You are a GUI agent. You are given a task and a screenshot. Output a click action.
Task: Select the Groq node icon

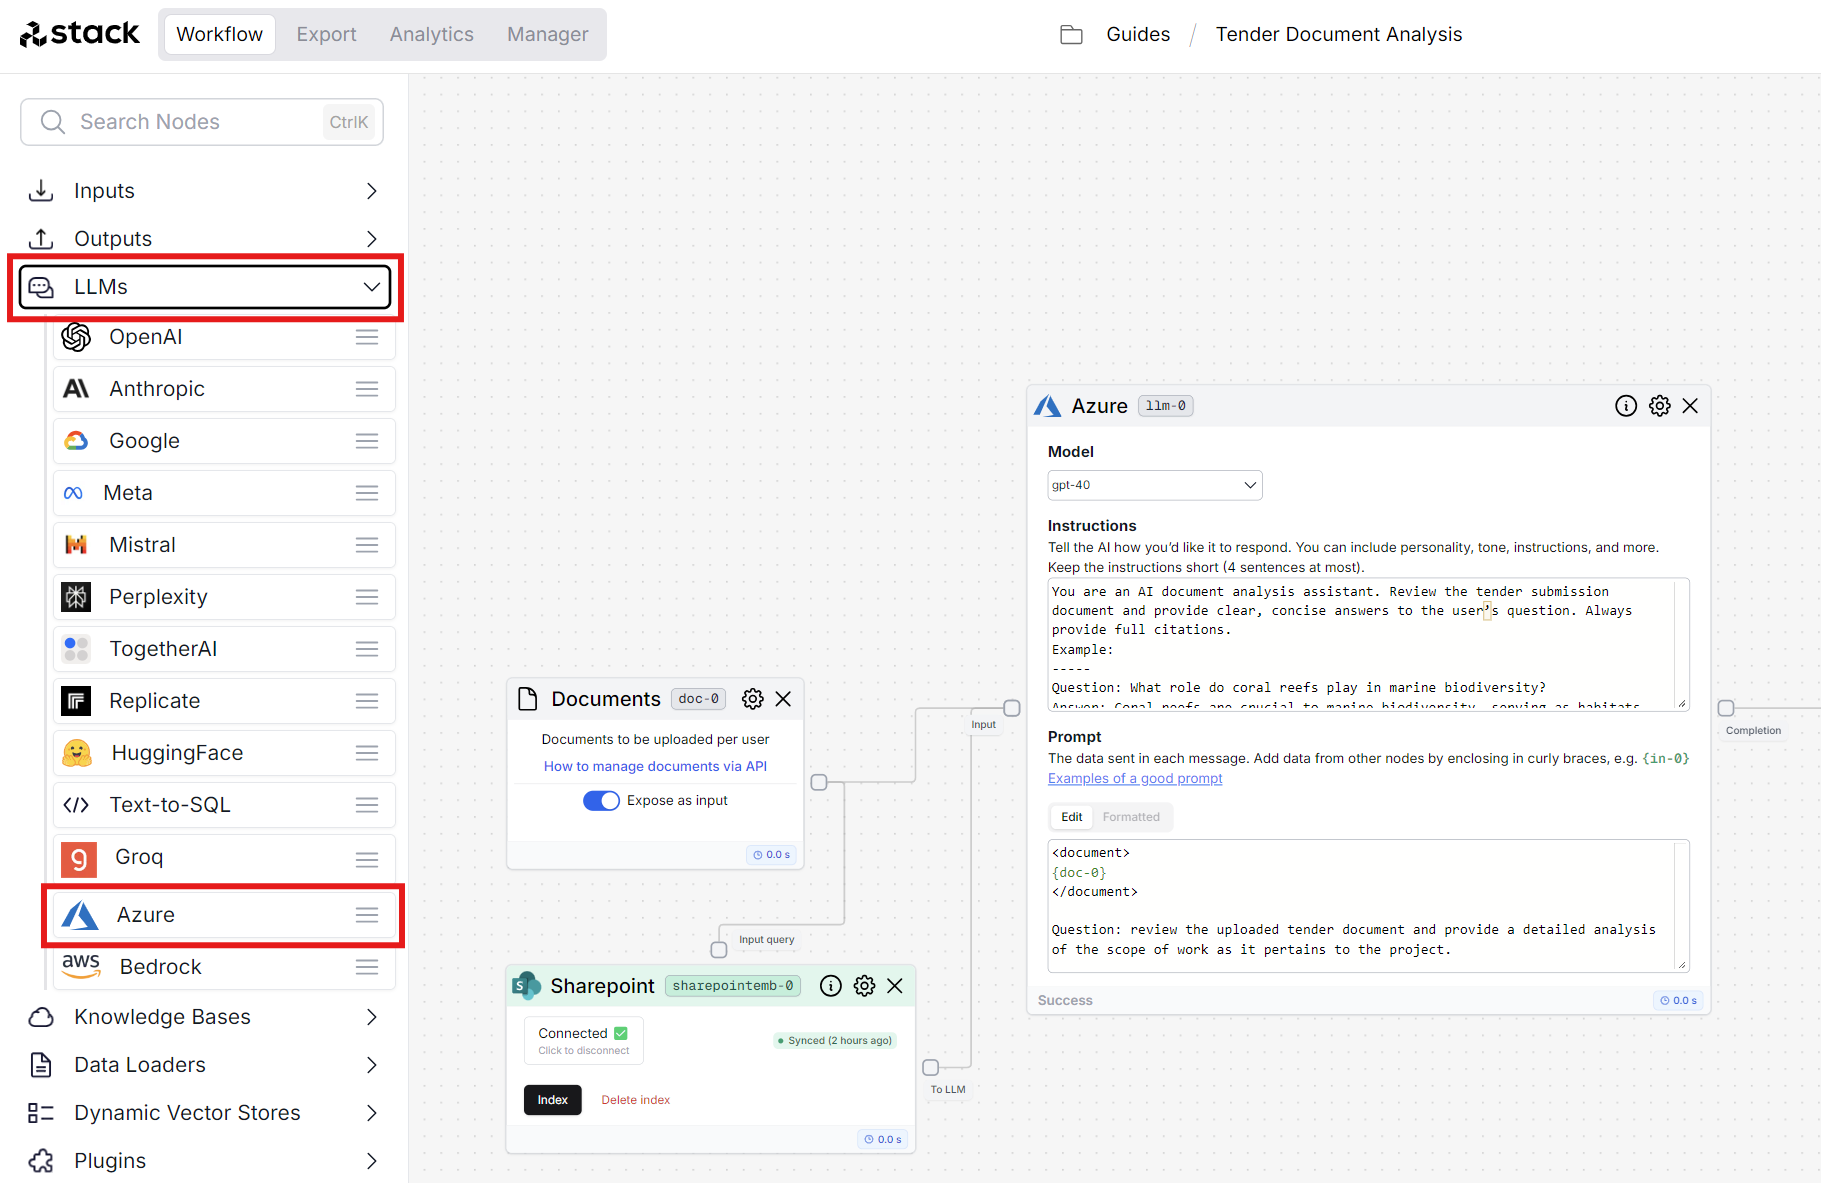pyautogui.click(x=79, y=859)
